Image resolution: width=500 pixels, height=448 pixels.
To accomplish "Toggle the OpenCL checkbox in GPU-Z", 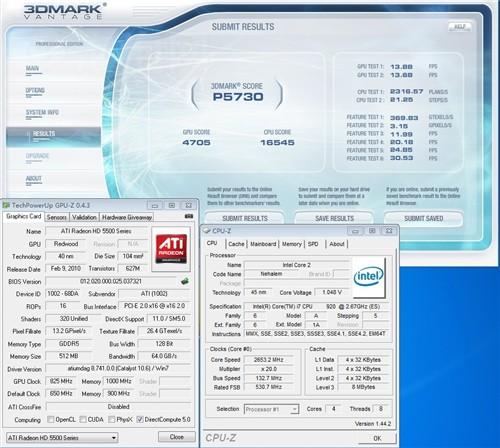I will click(51, 419).
